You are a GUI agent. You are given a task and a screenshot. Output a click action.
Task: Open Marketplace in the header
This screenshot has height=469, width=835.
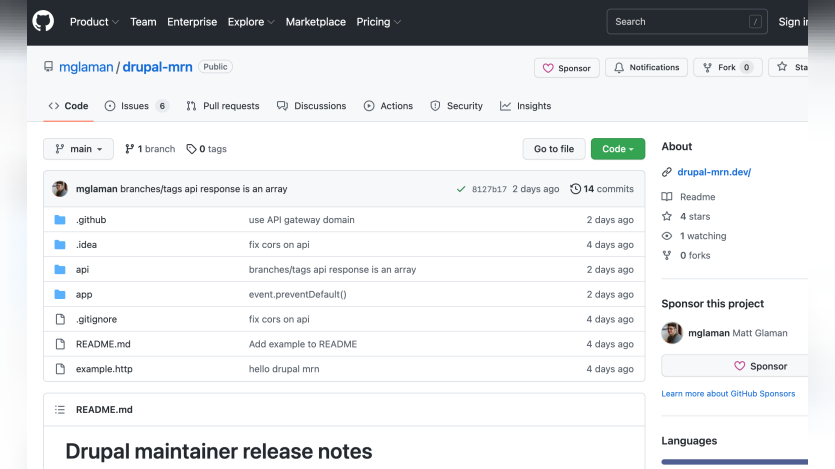(x=316, y=22)
